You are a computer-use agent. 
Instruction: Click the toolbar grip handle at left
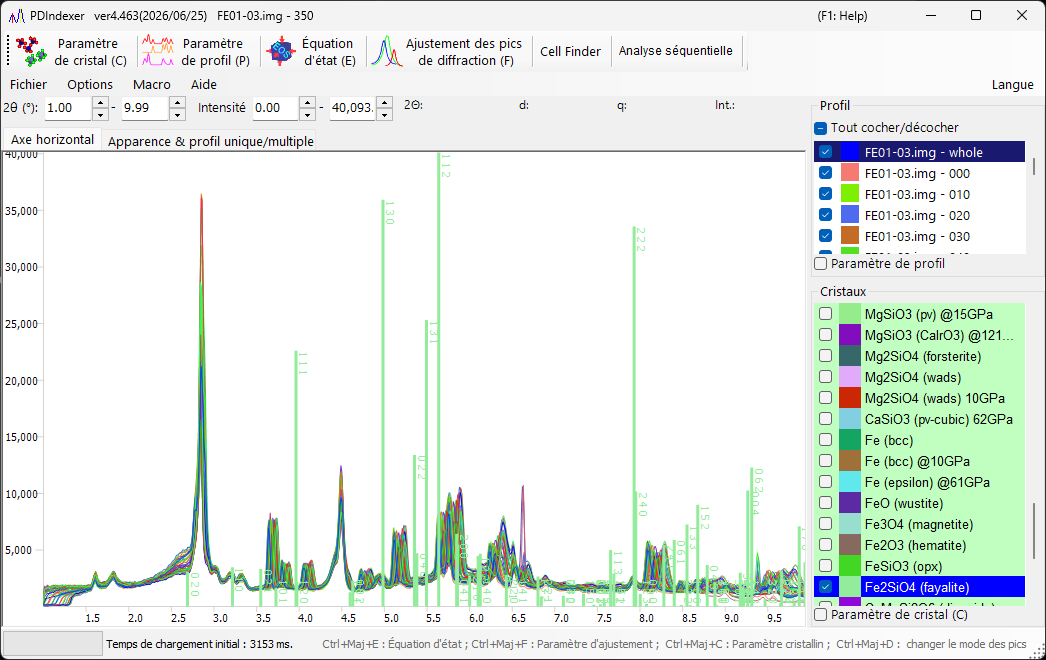8,51
